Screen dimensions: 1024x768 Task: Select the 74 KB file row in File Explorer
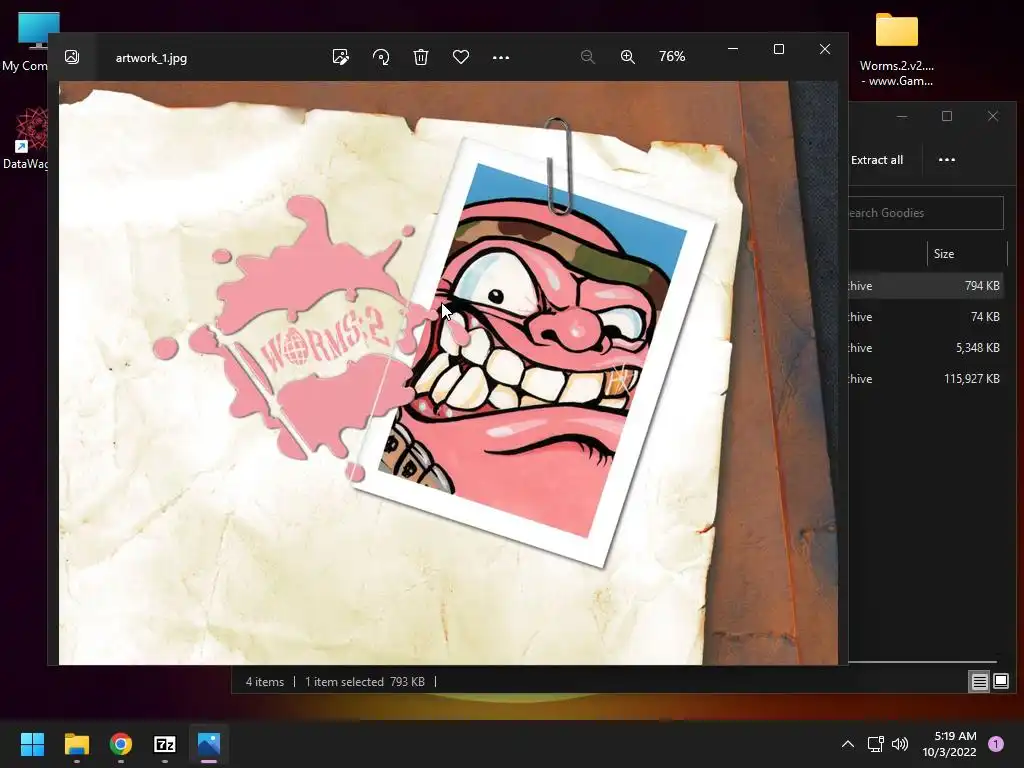(x=926, y=317)
